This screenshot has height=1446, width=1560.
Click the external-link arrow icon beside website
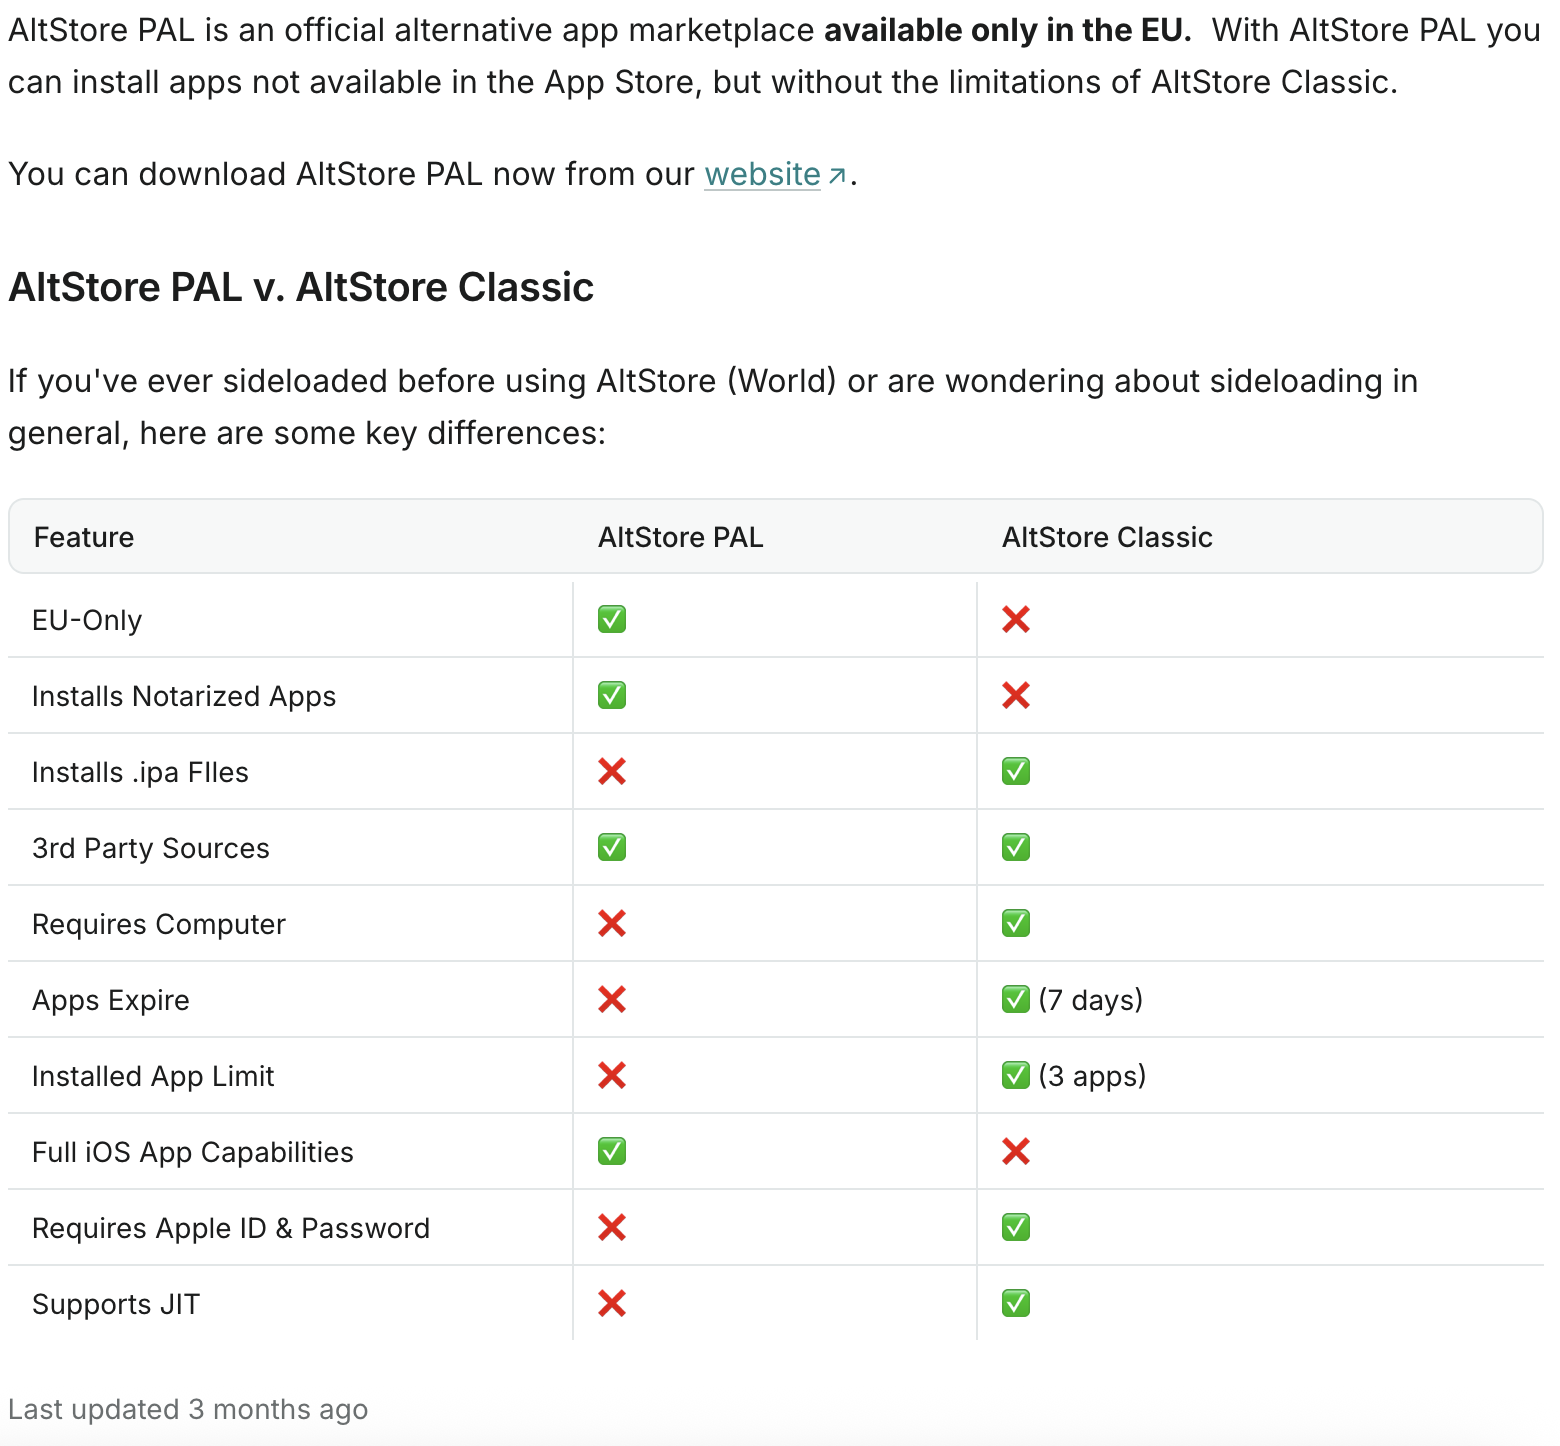(x=837, y=176)
